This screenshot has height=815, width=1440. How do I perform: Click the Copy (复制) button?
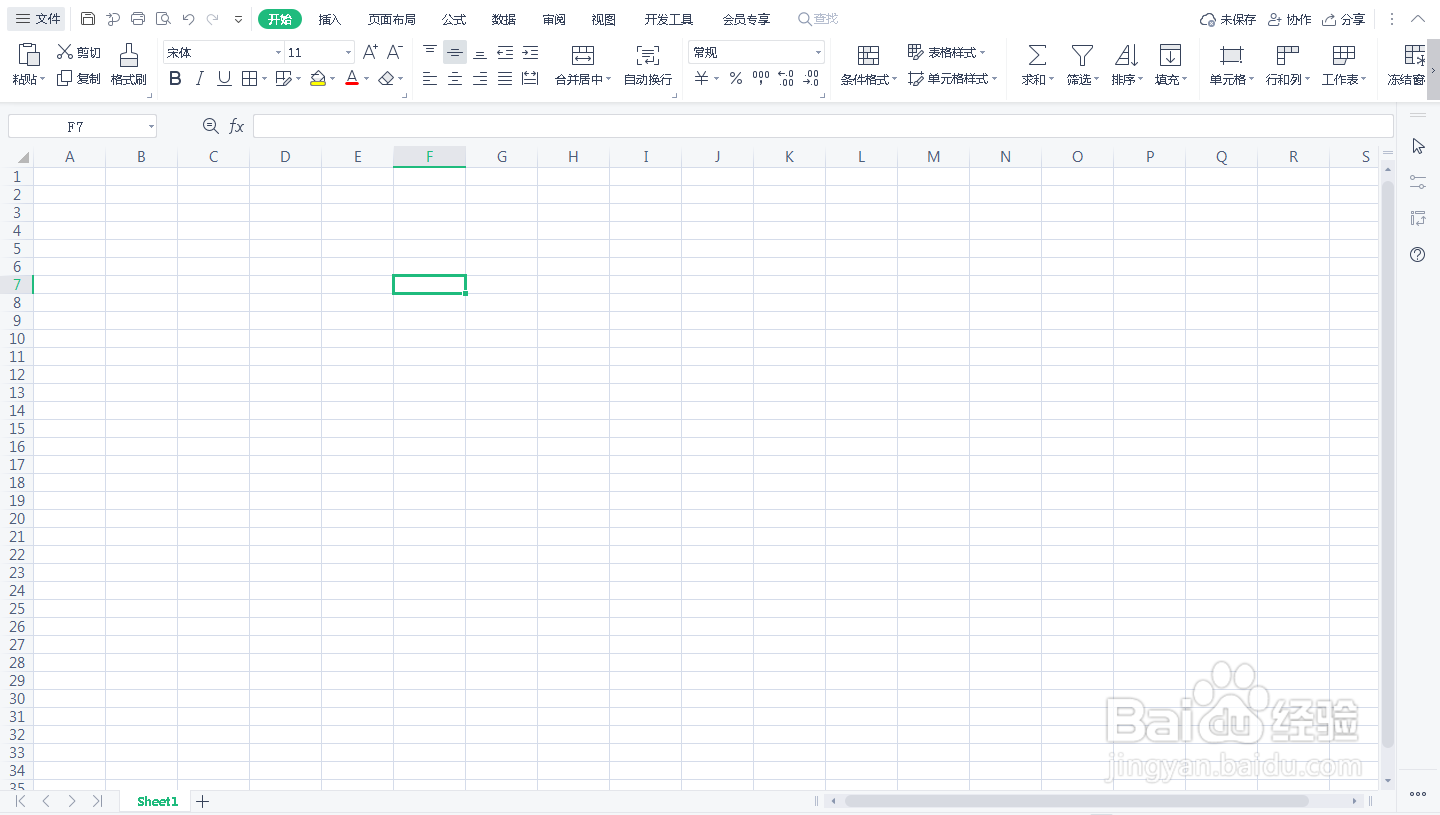coord(78,78)
